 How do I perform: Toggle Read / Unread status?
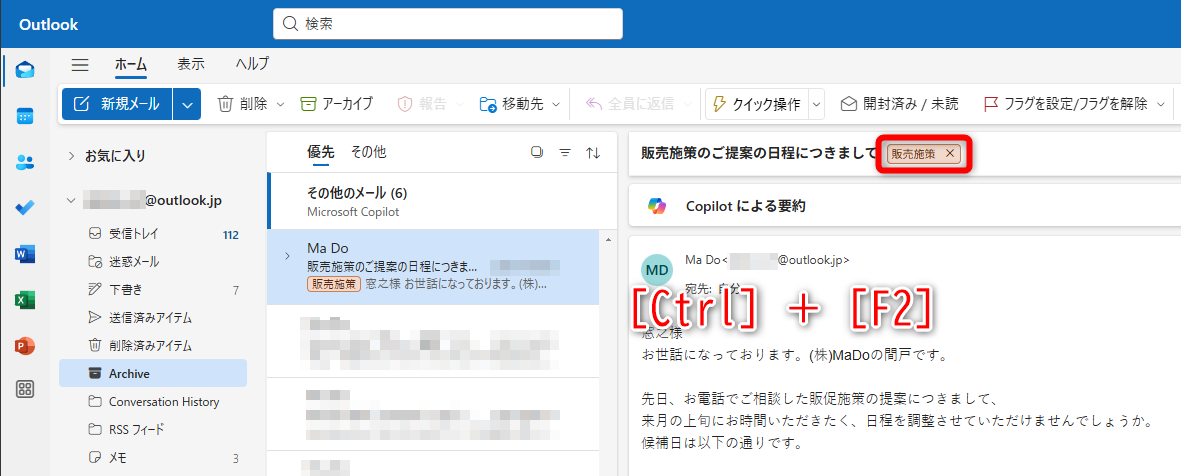[899, 104]
